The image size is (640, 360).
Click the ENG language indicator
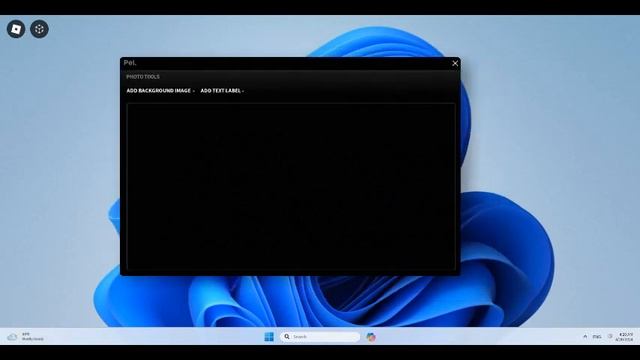point(597,337)
